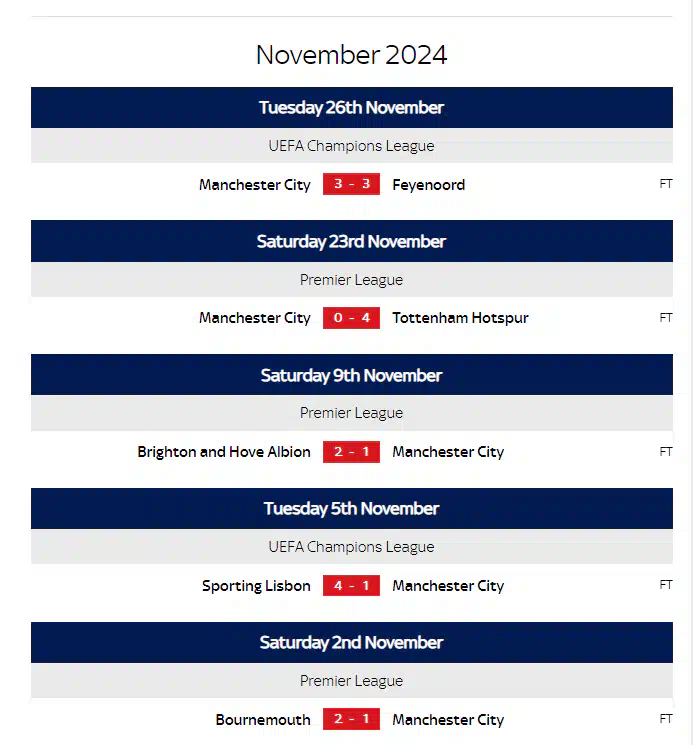Screen dimensions: 693x745
Task: Open the 4 - 1 score for Sporting Lisbon v Manchester City
Action: (351, 585)
